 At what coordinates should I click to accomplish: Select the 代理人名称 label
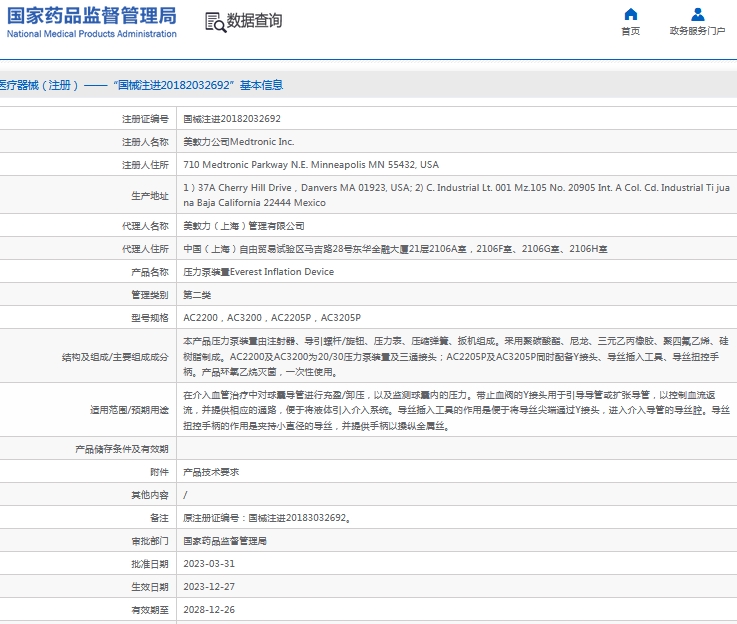pyautogui.click(x=145, y=226)
